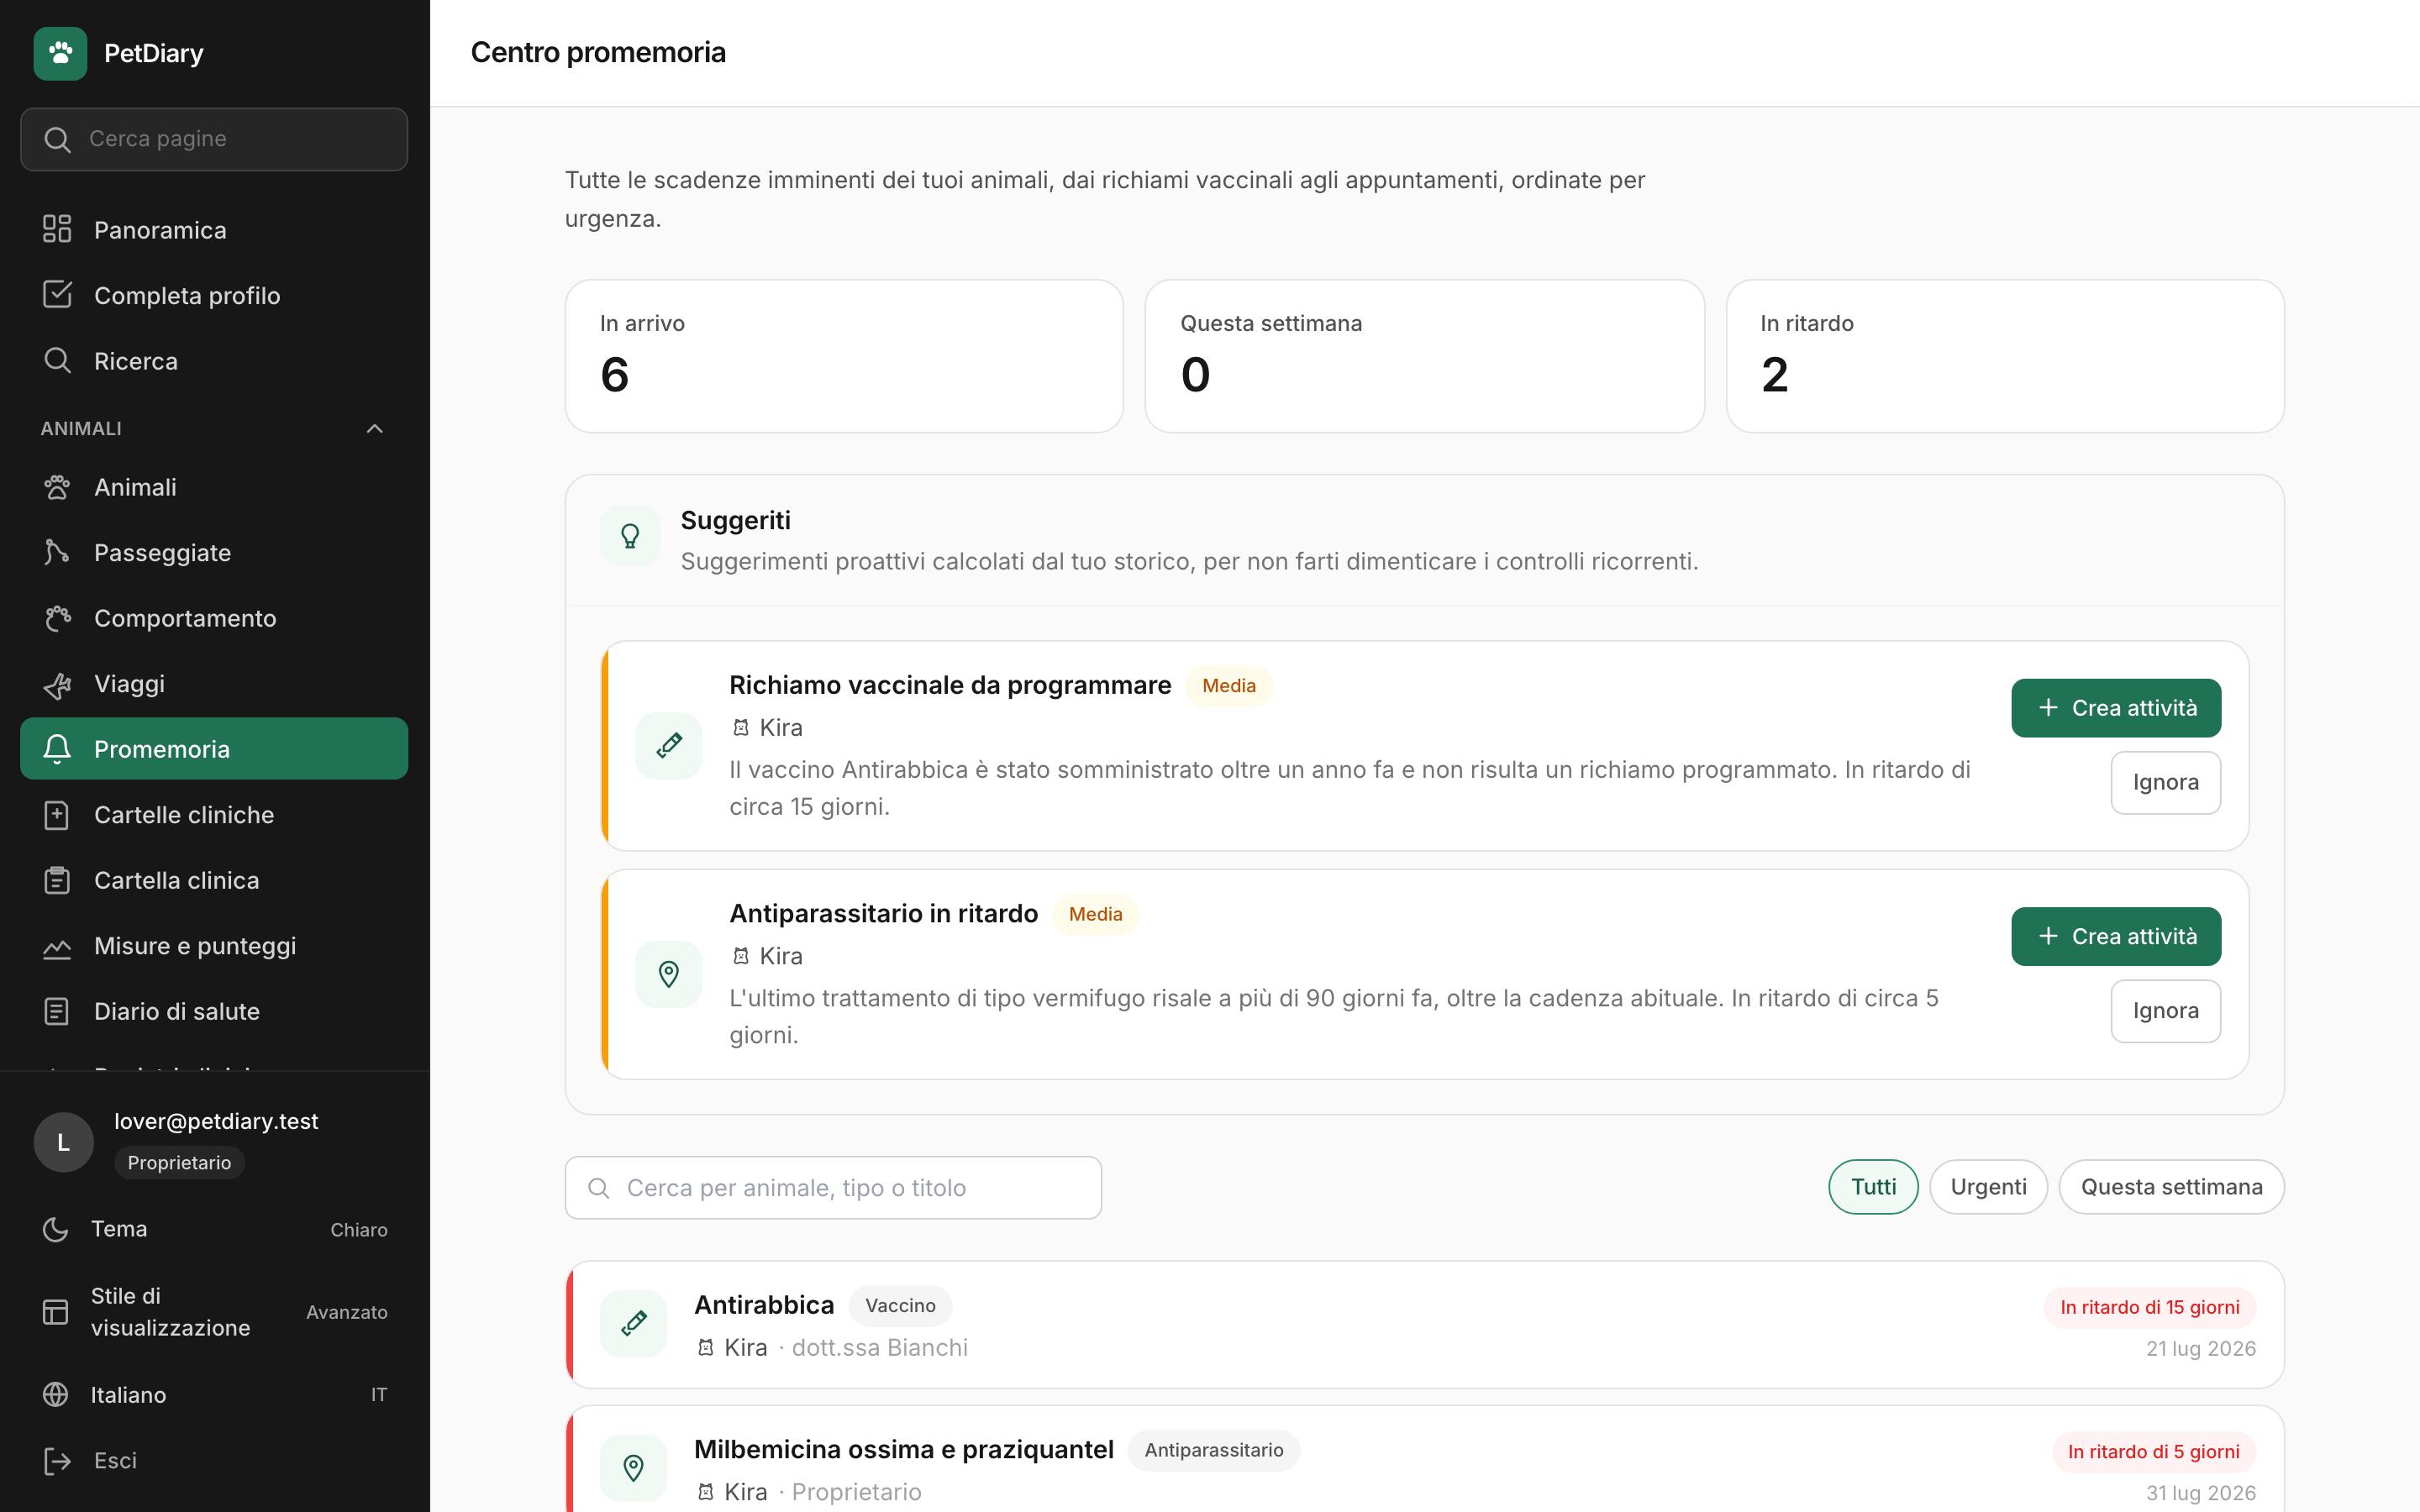Click the Promemoria bell icon
2420x1512 pixels.
click(57, 749)
